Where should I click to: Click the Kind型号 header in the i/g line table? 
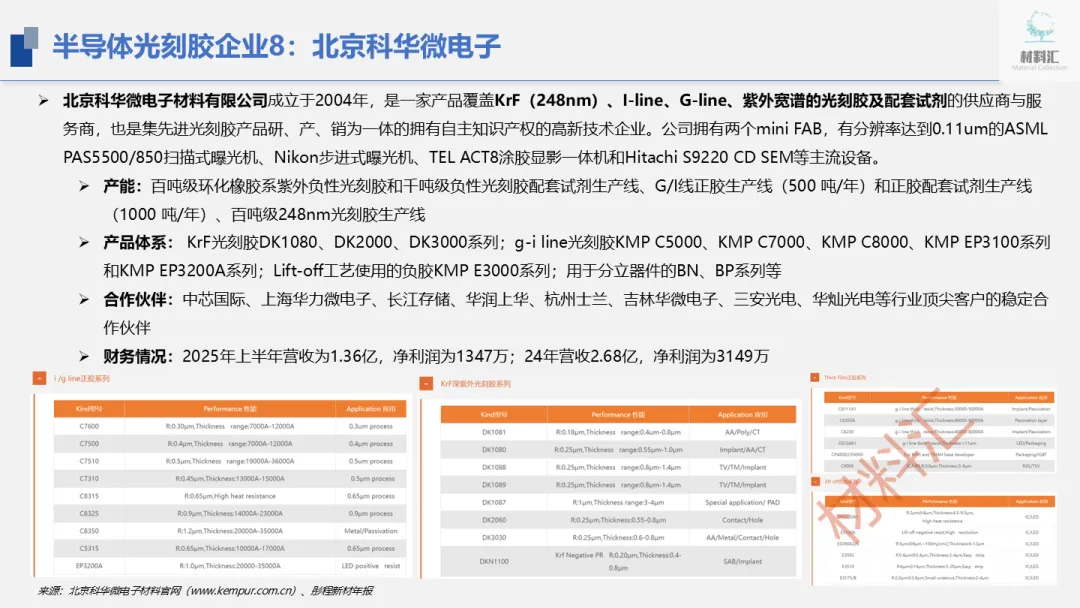[89, 409]
